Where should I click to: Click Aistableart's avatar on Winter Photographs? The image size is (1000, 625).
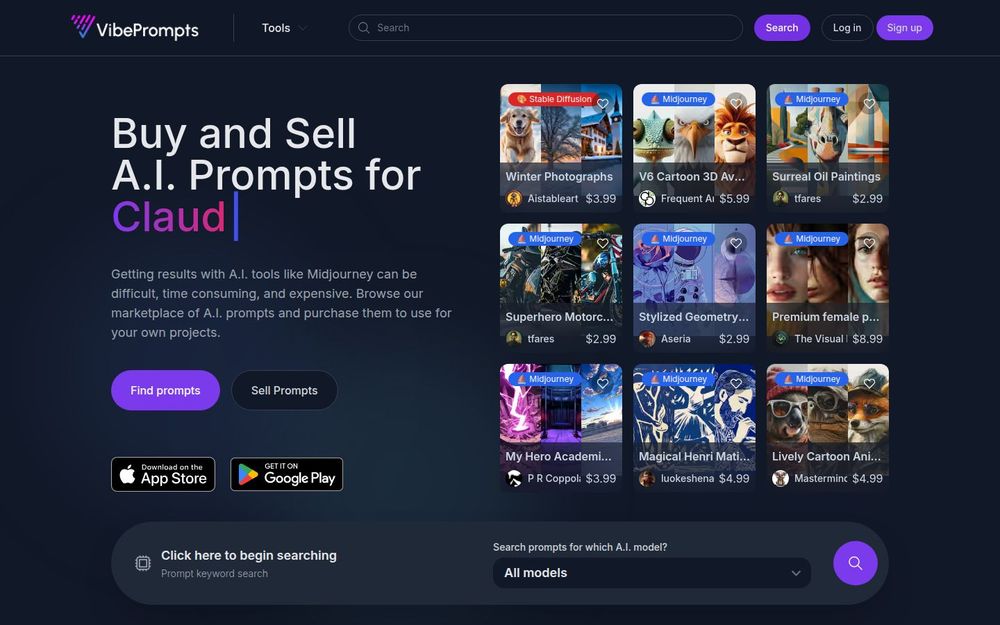click(x=514, y=198)
